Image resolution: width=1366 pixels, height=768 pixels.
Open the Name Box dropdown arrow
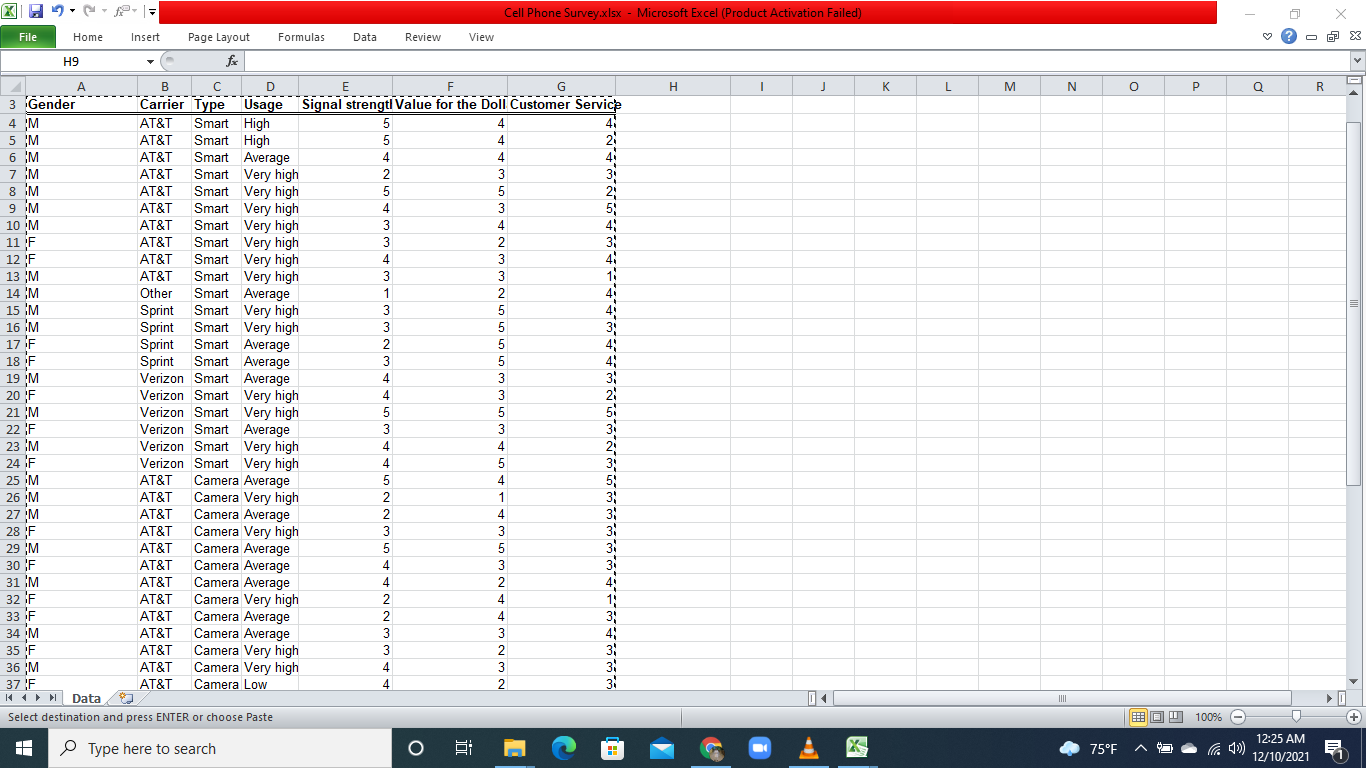pos(150,61)
